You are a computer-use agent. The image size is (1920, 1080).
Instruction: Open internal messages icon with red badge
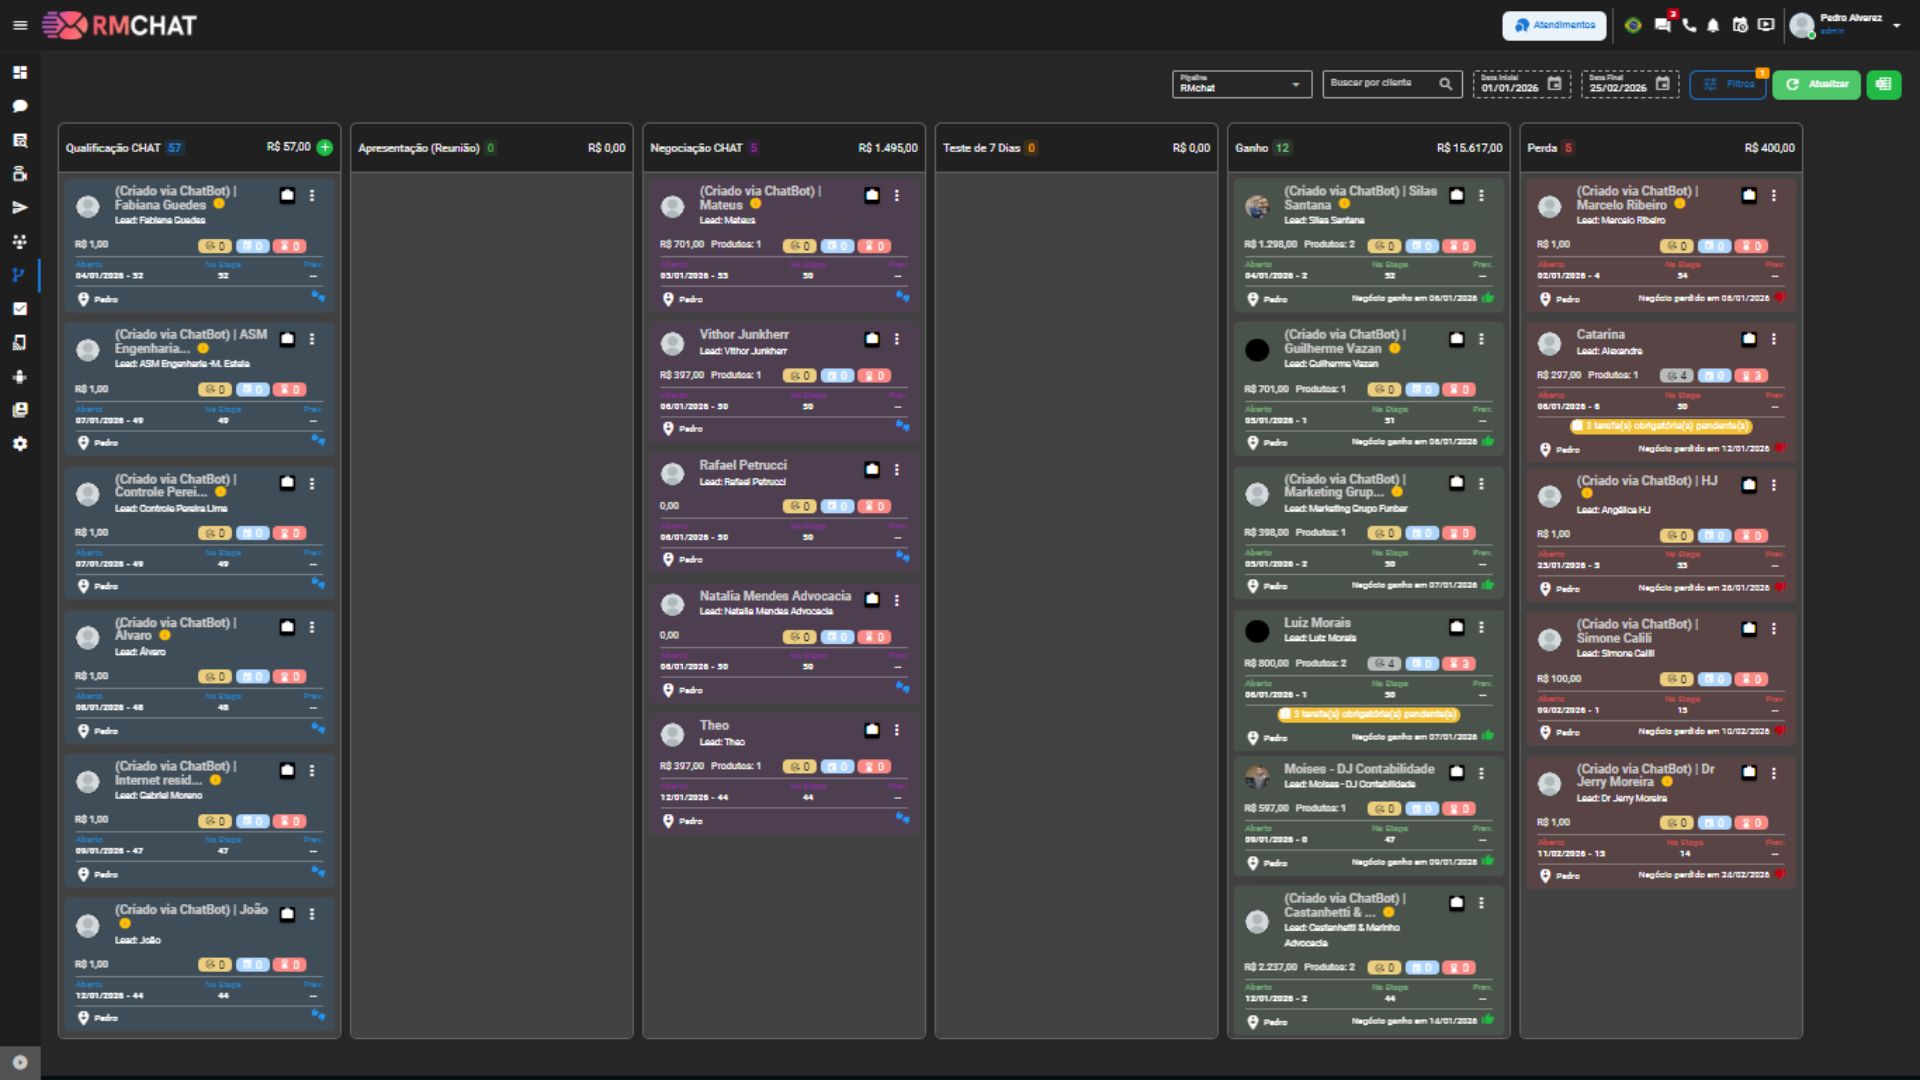(1663, 25)
